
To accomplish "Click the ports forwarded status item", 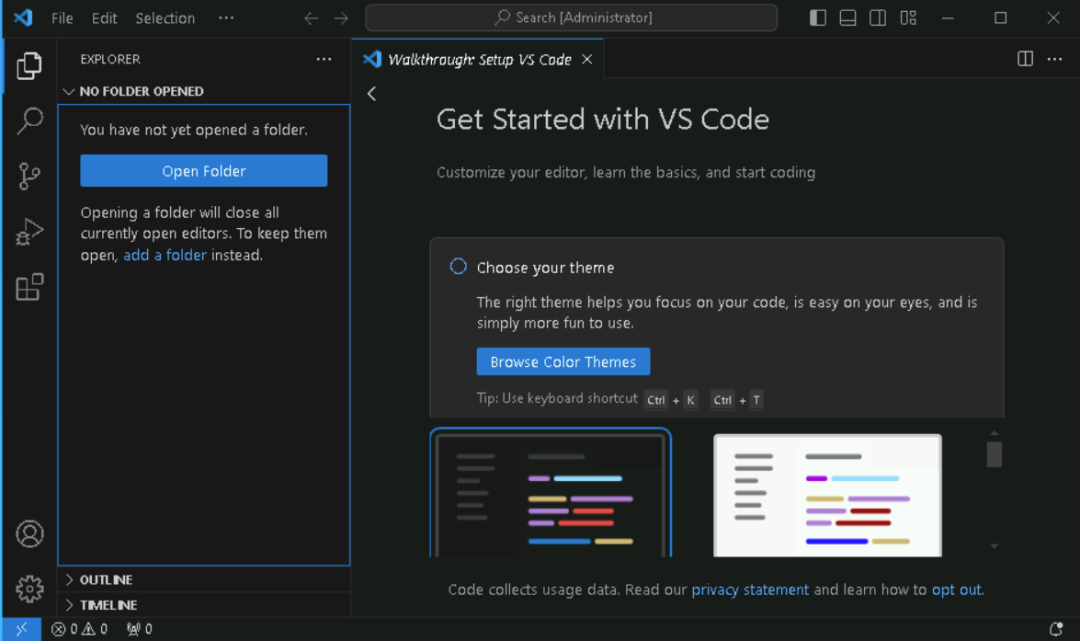I will [140, 629].
